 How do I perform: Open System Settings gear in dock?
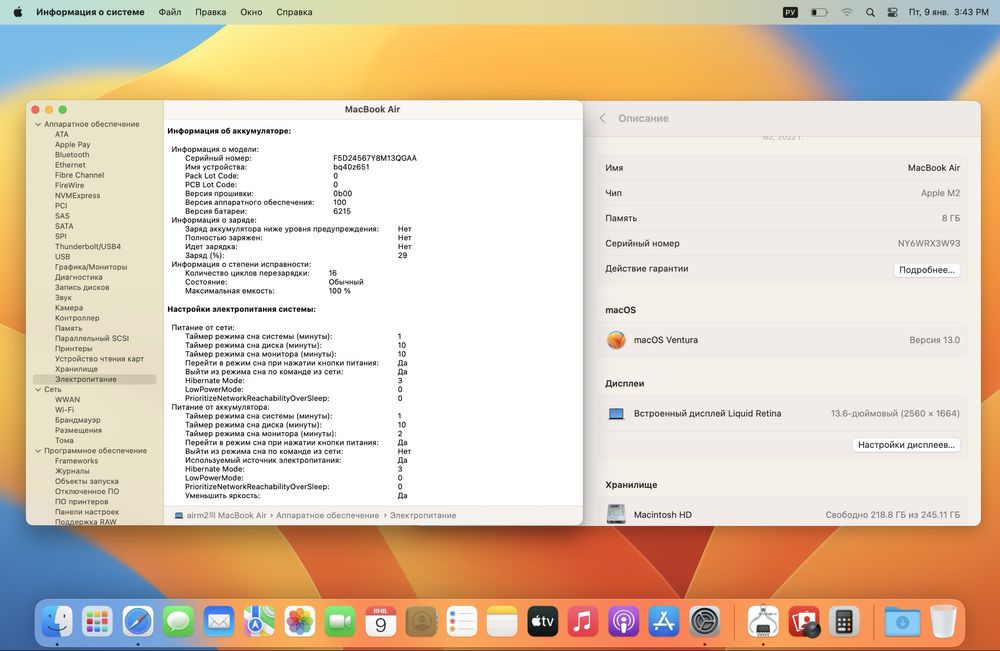click(705, 621)
